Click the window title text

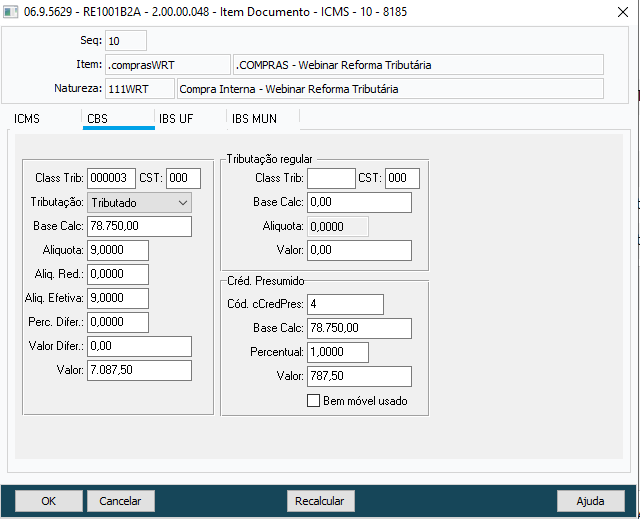215,12
